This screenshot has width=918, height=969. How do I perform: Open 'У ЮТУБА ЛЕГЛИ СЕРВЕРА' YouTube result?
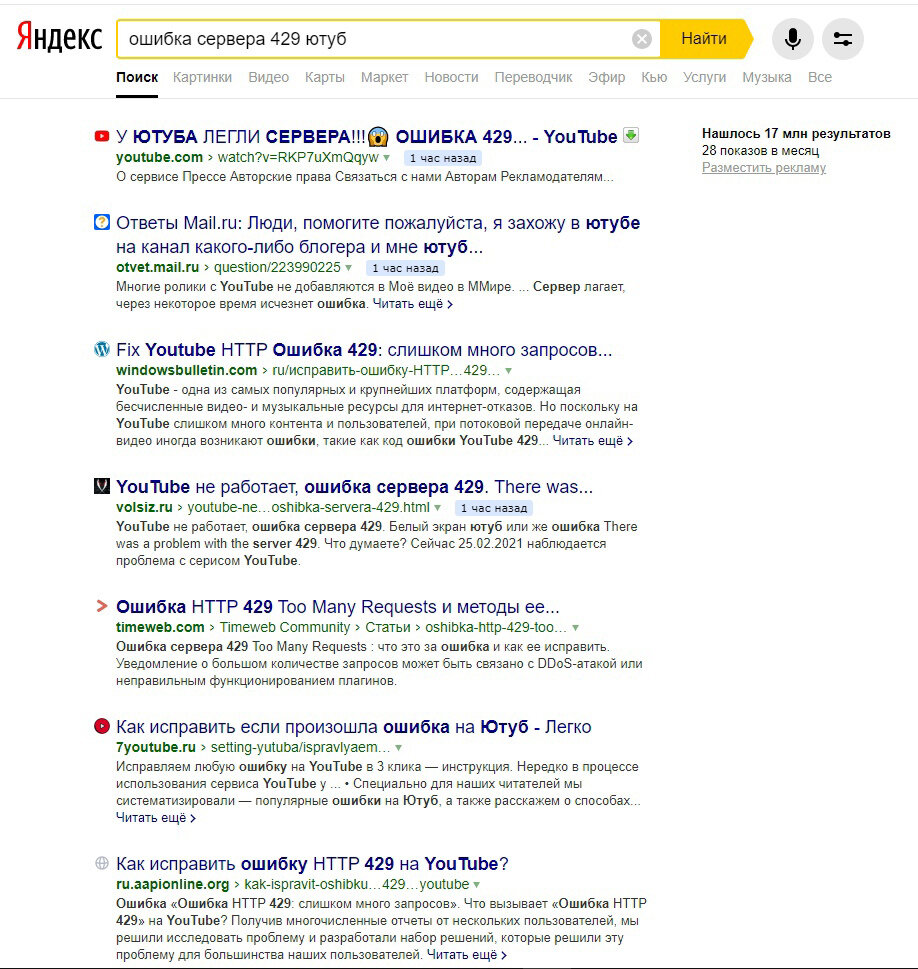click(367, 137)
